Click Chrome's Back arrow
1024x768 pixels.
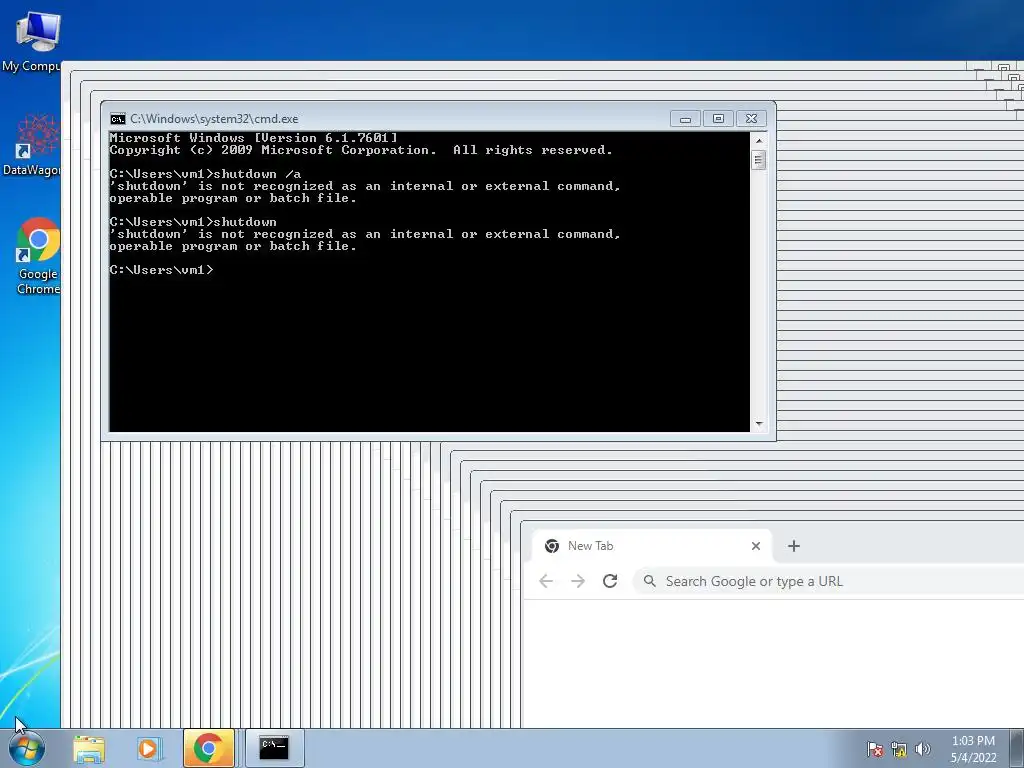tap(546, 581)
